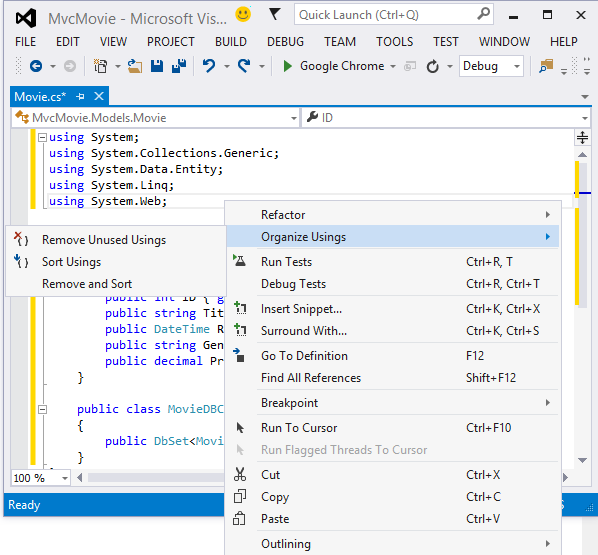Click the Navigate Backward arrow icon

coord(36,66)
